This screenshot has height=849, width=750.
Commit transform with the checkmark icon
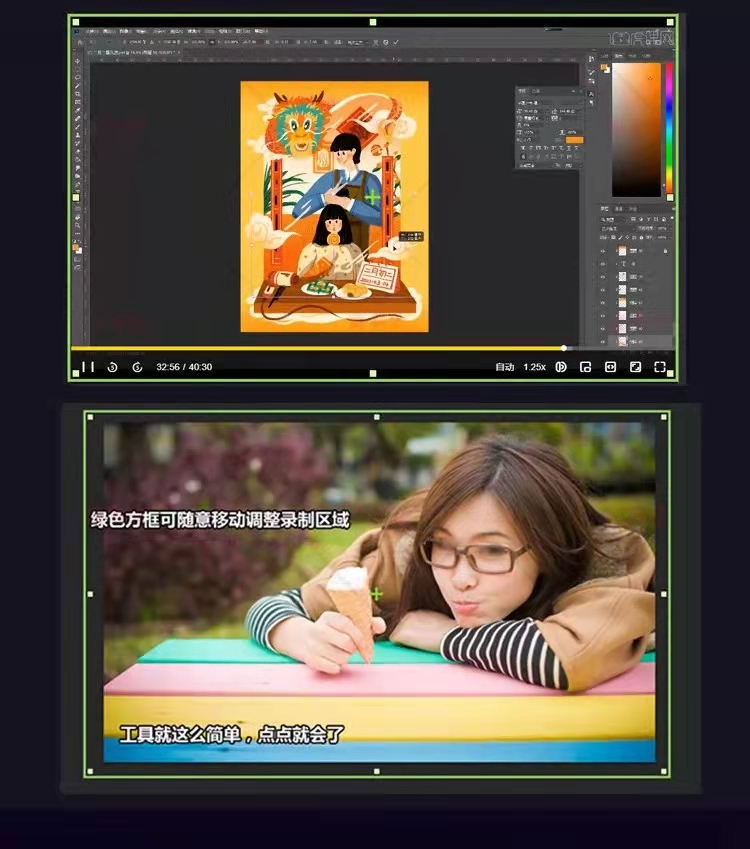click(x=396, y=42)
